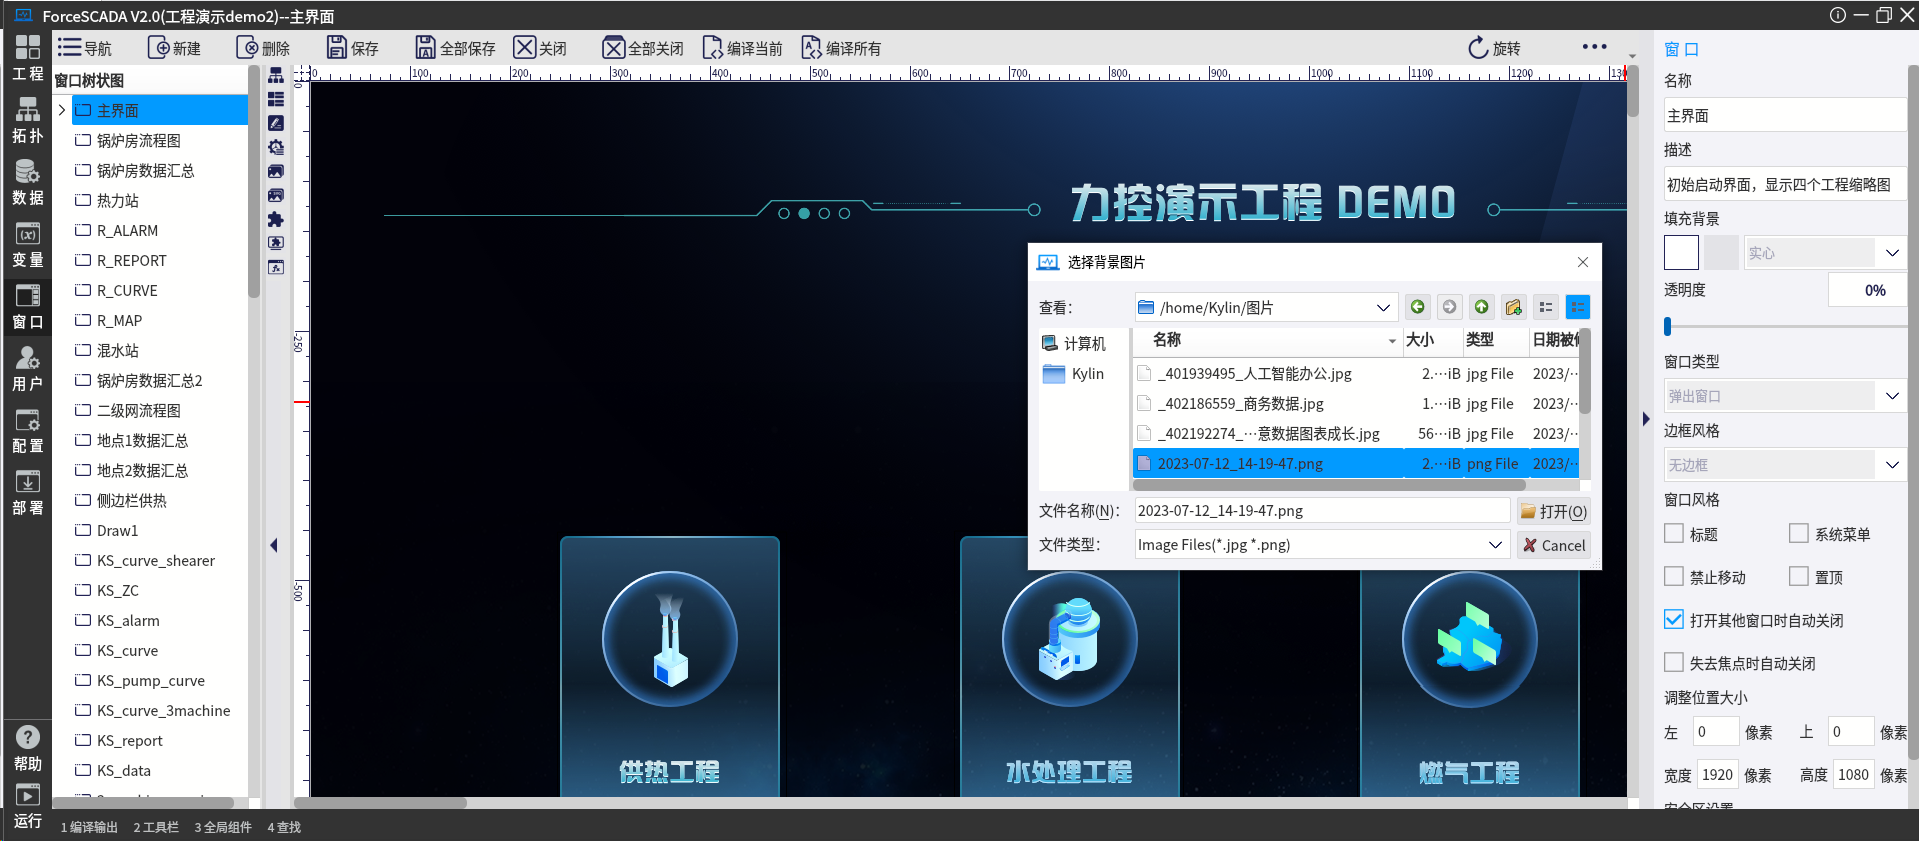Switch to the 1 编译输出 tab

pos(89,827)
